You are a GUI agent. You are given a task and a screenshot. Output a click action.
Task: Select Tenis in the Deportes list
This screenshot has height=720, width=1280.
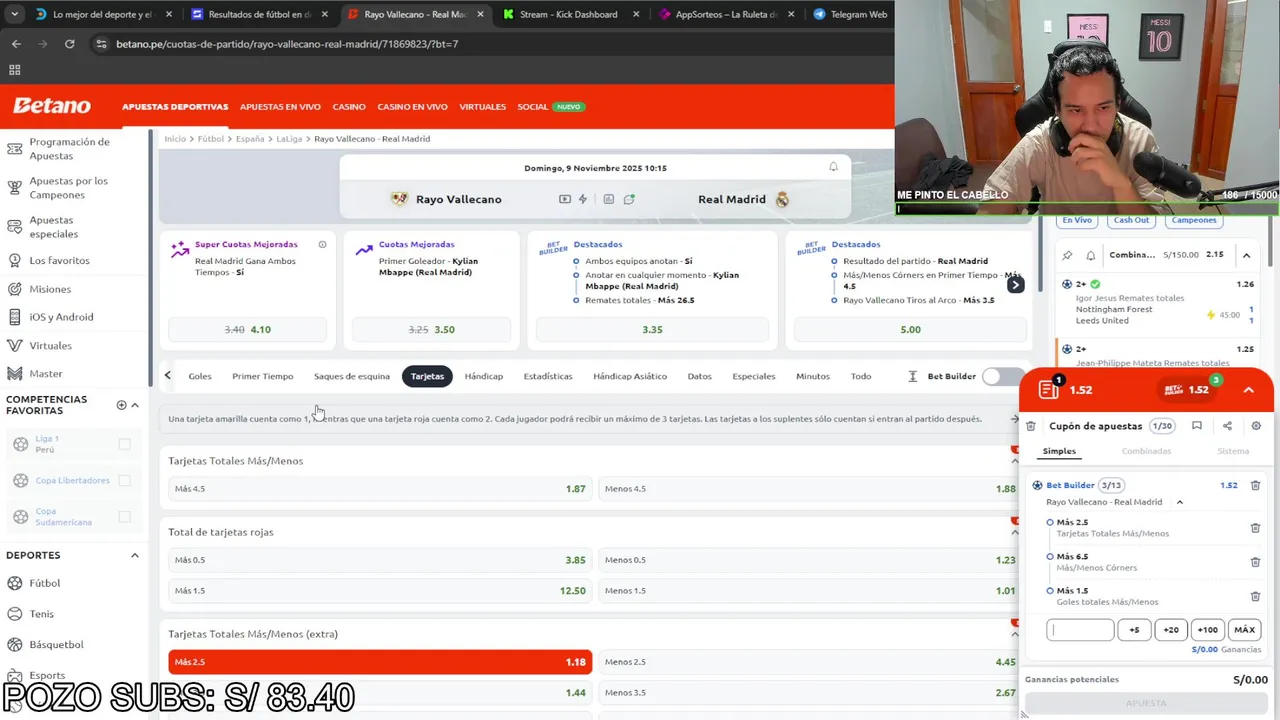(x=41, y=614)
